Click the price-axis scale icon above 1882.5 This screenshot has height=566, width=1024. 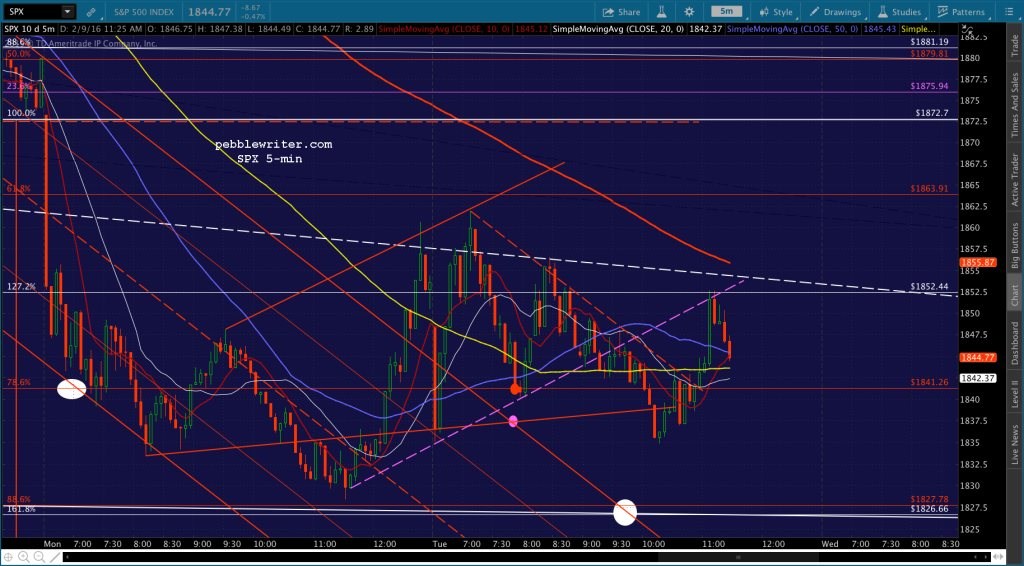967,31
